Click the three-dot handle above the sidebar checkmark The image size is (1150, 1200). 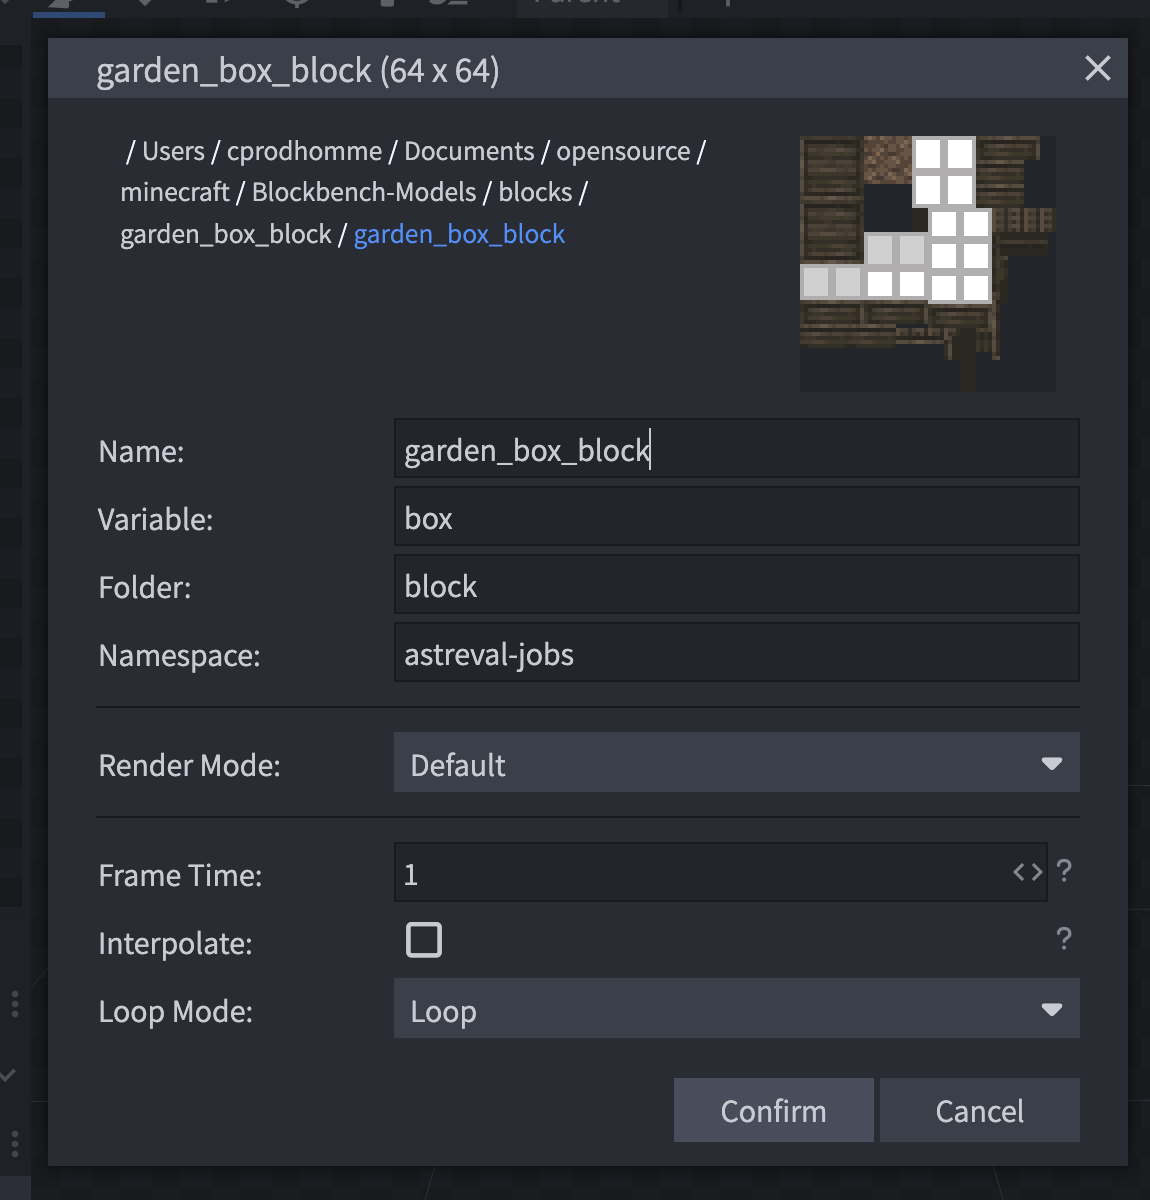[15, 1003]
